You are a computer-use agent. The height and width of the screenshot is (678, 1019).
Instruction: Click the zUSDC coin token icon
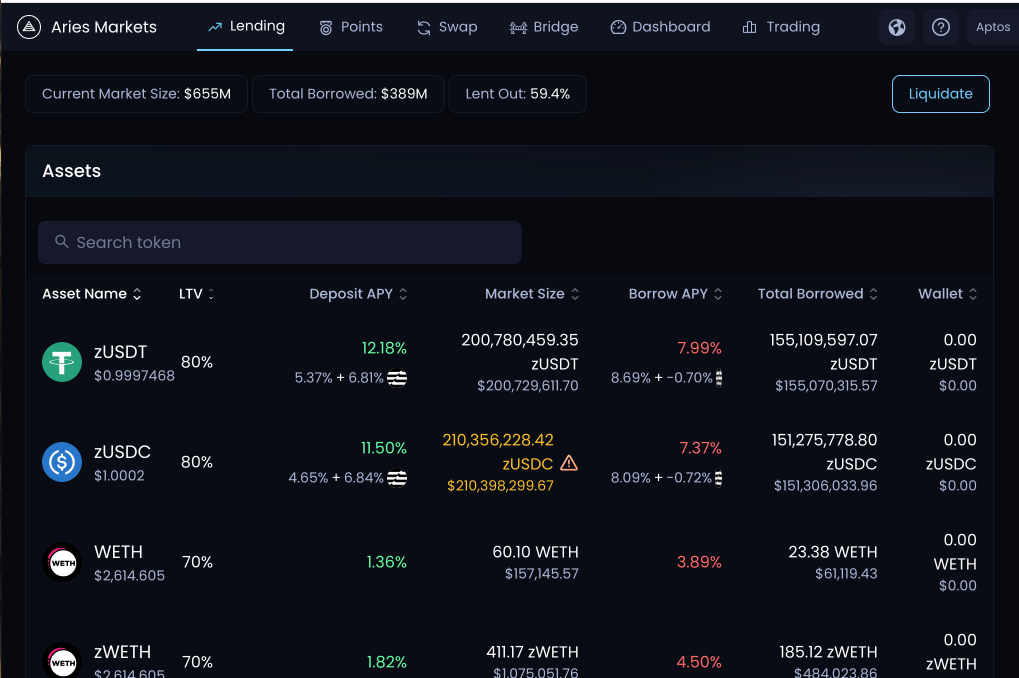(62, 462)
